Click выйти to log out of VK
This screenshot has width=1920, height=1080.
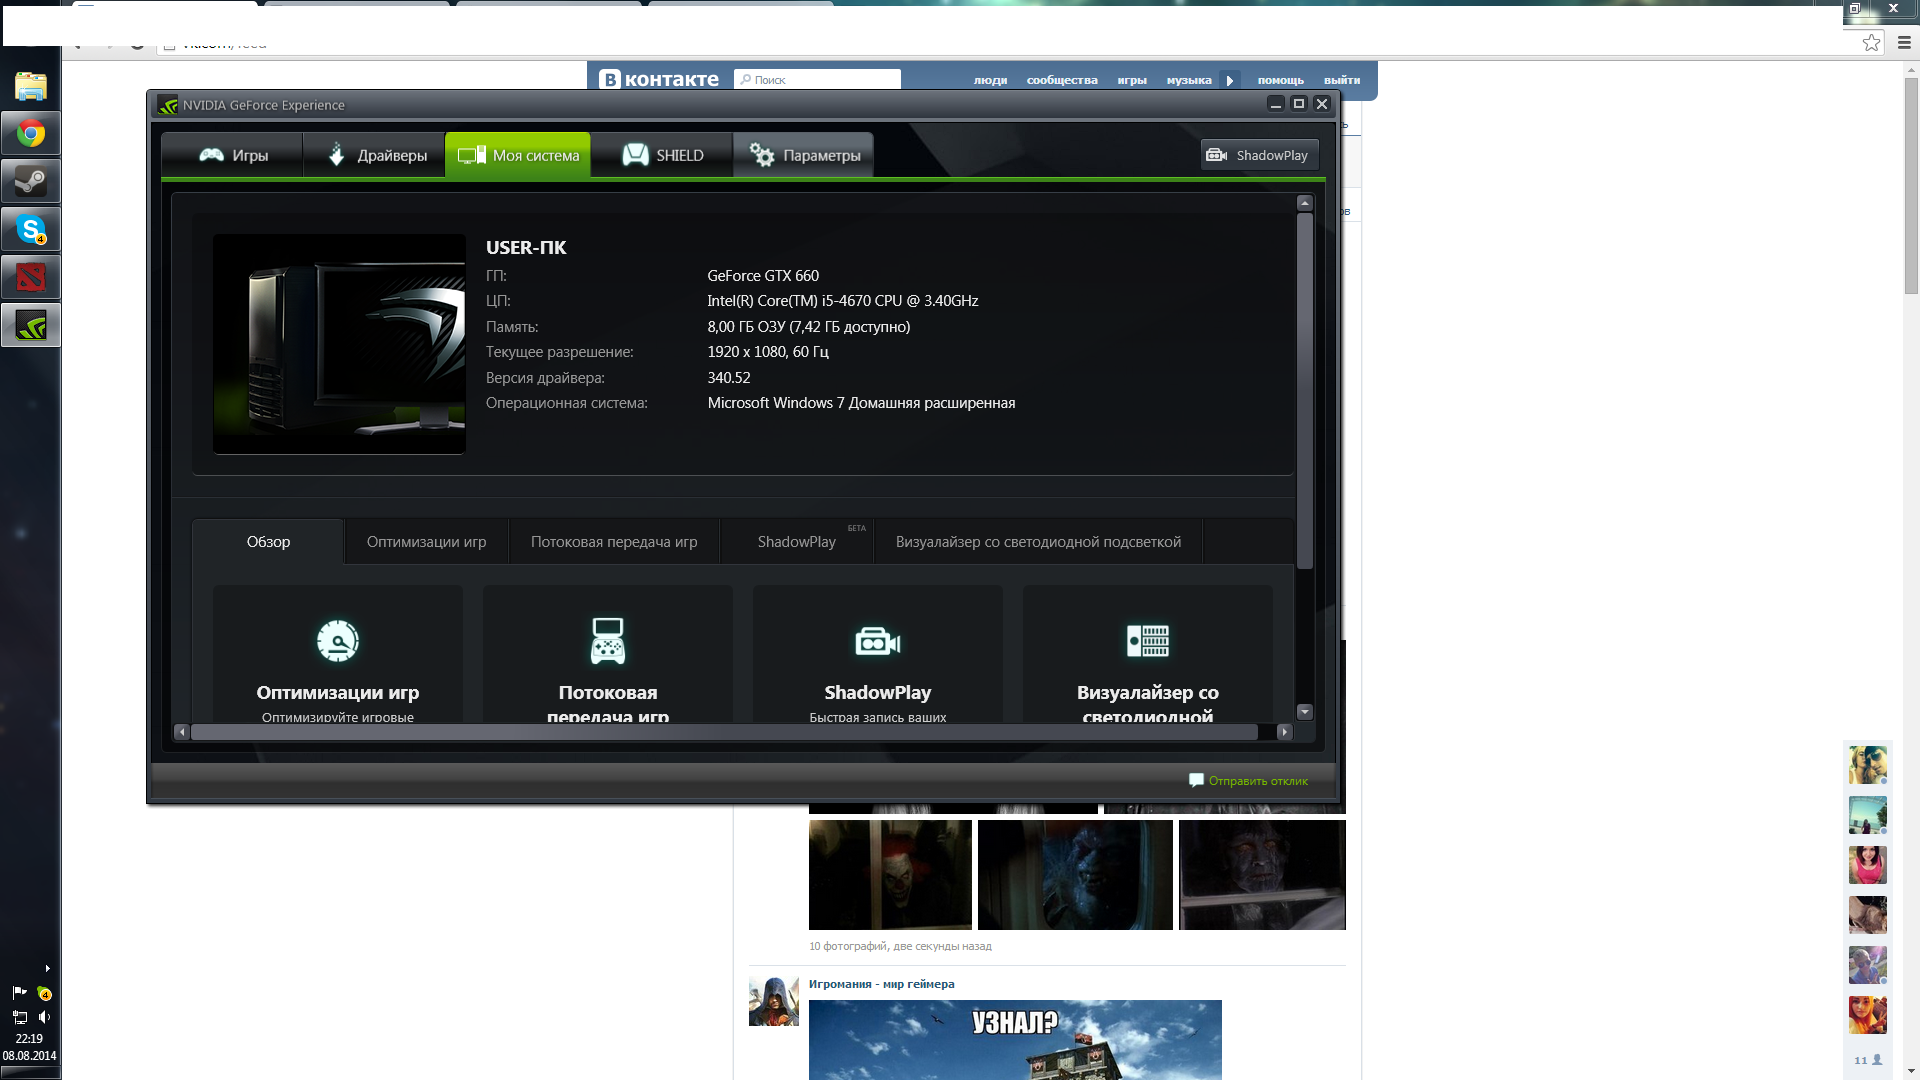coord(1342,81)
